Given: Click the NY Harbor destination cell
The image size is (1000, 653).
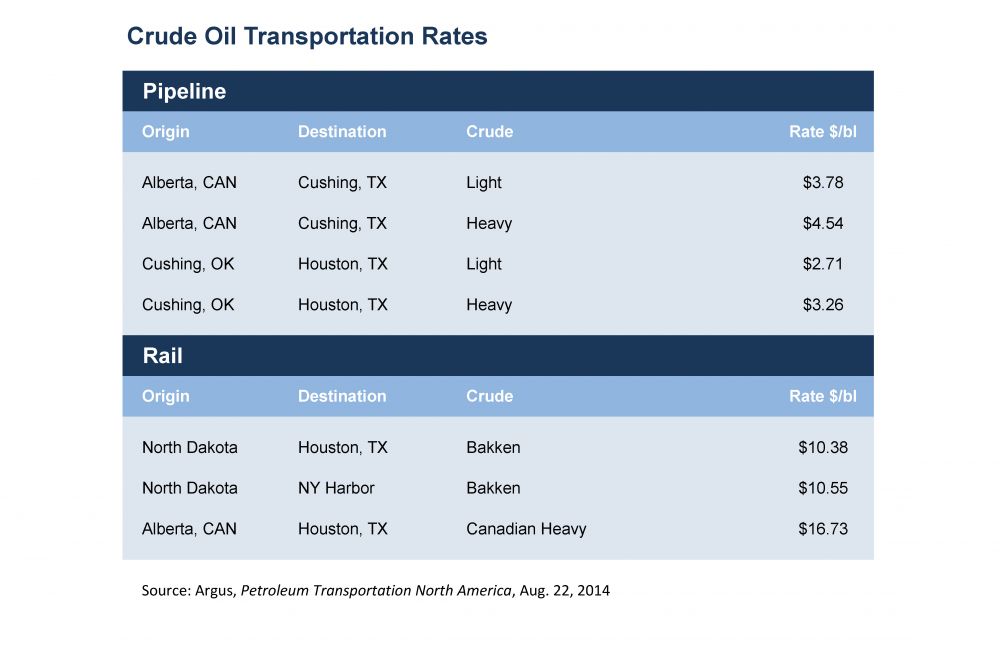Looking at the screenshot, I should coord(336,488).
